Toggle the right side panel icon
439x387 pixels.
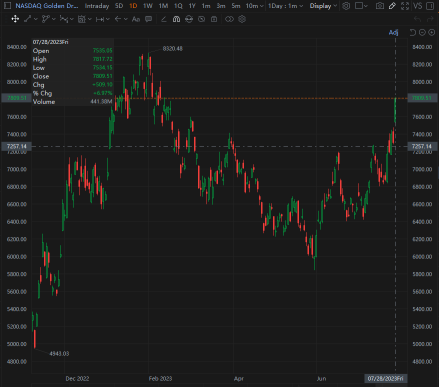(430, 6)
